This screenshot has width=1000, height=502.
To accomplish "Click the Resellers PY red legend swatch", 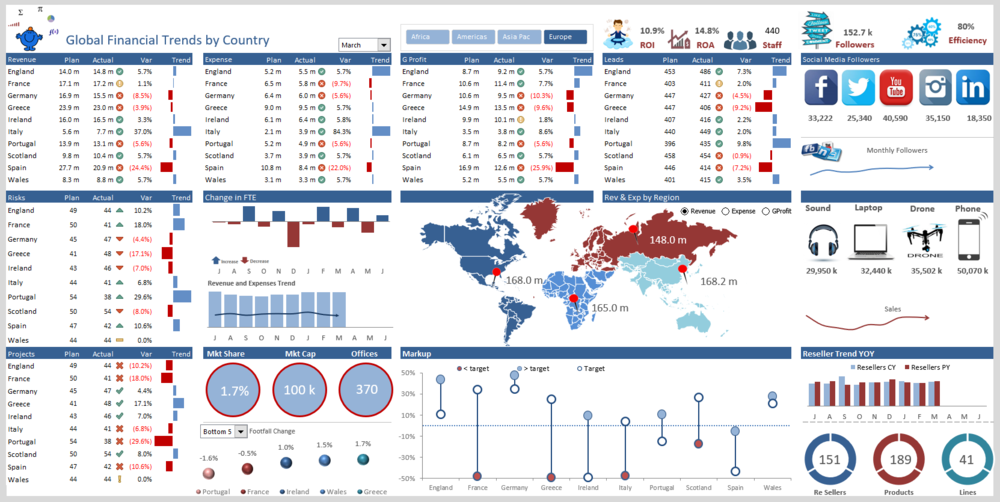I will (906, 368).
